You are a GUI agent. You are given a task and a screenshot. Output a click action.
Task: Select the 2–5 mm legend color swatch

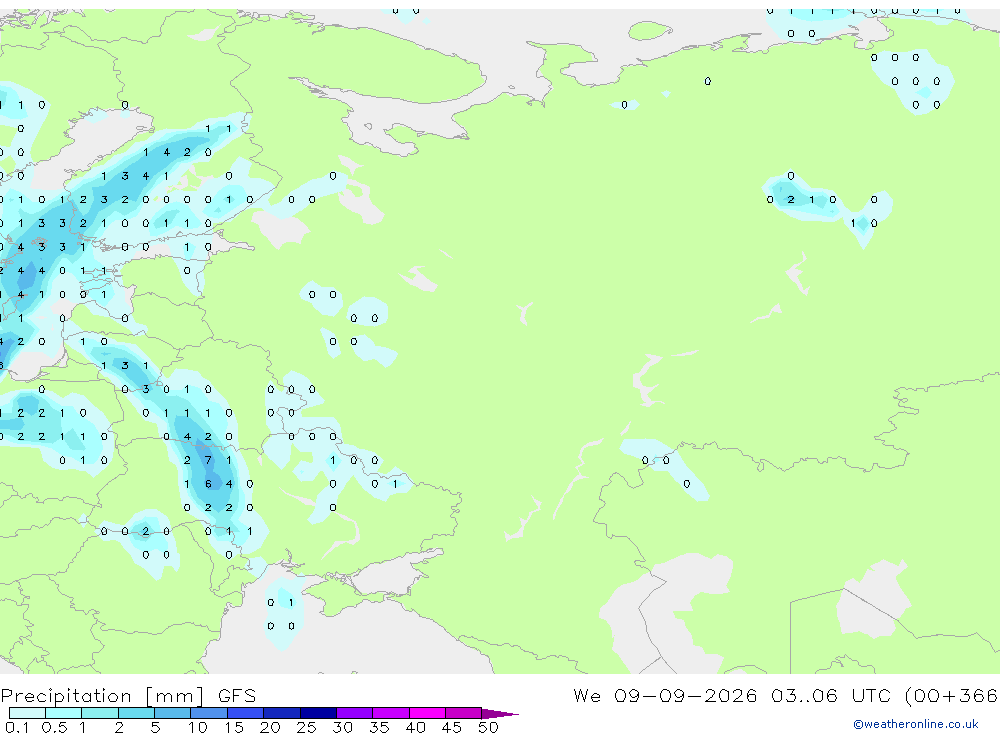tap(136, 713)
